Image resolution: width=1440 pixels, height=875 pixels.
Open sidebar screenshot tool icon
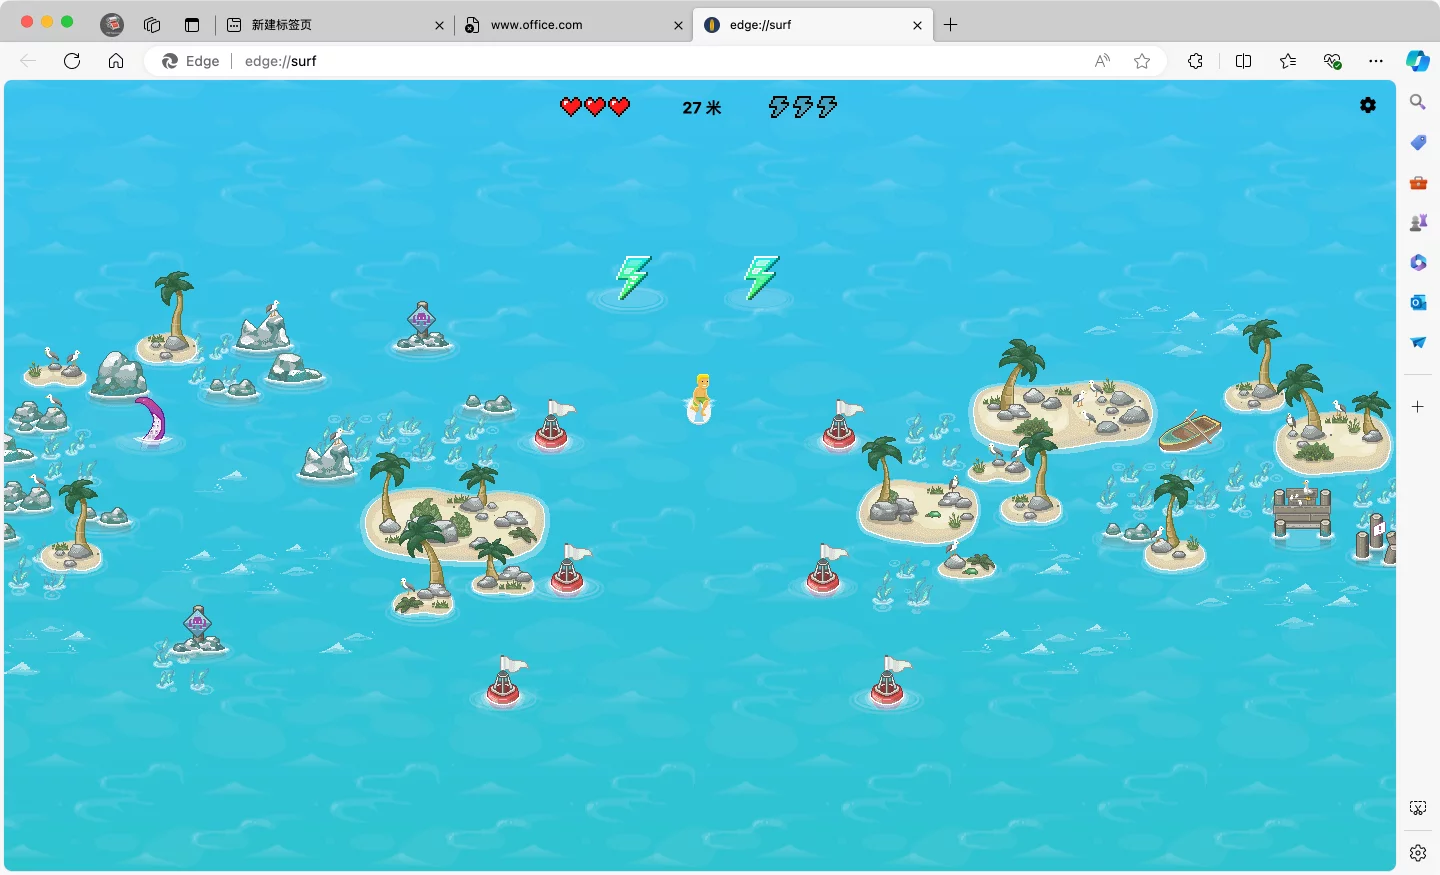1418,808
